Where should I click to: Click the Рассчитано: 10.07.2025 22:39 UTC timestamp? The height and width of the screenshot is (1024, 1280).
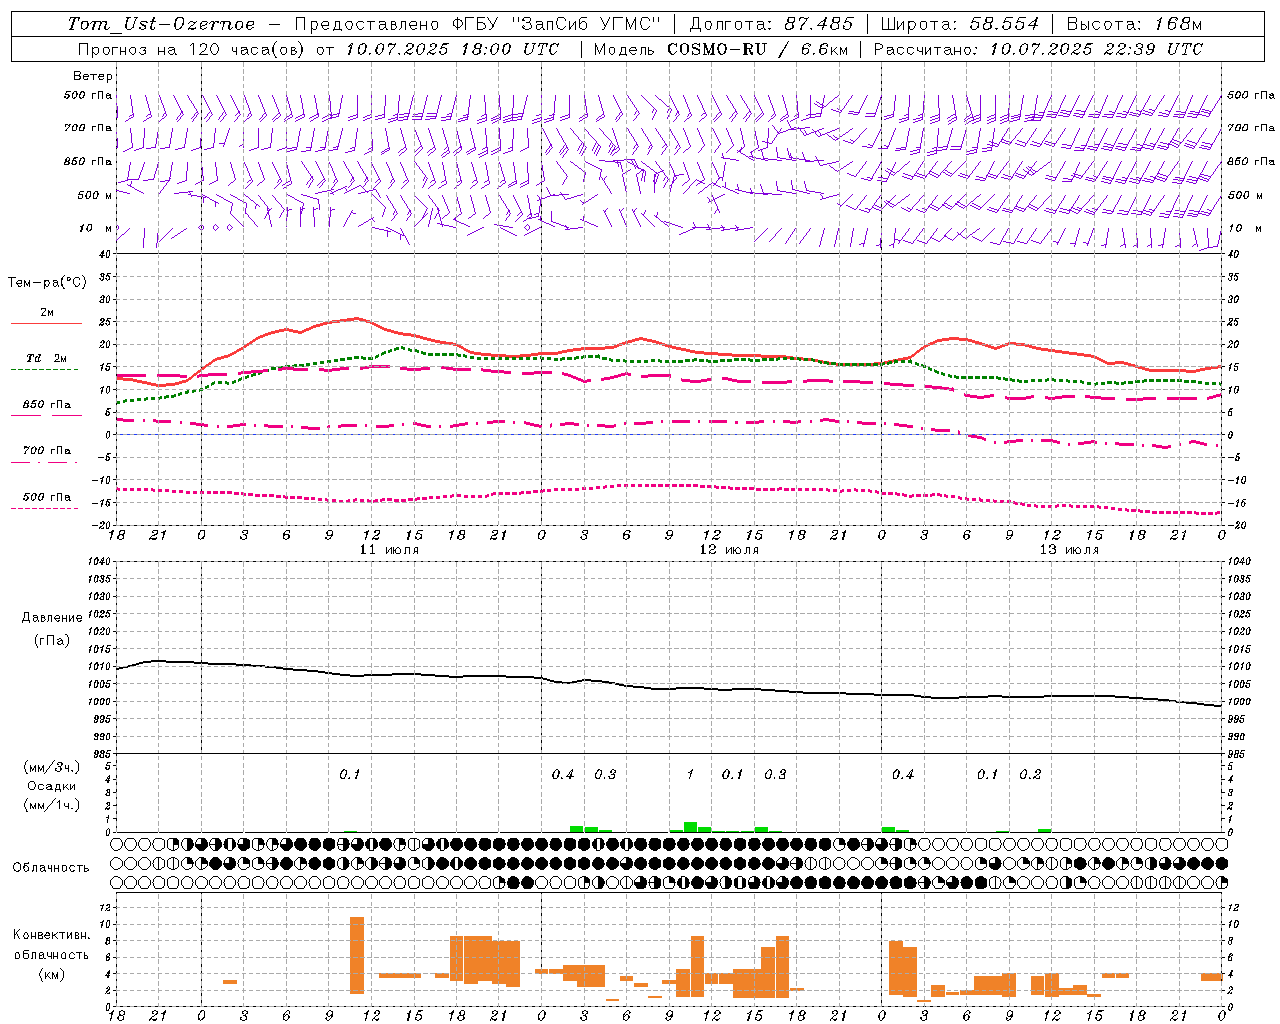1038,49
